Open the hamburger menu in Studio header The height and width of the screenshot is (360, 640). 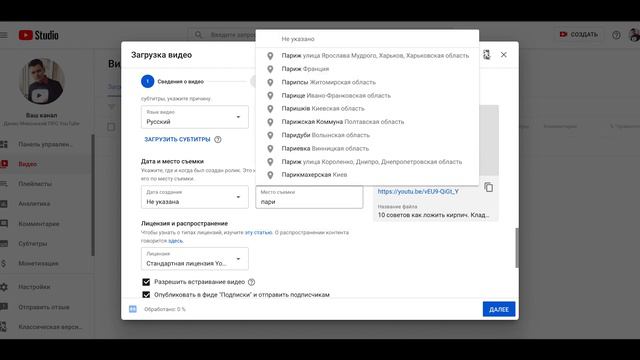click(x=4, y=35)
